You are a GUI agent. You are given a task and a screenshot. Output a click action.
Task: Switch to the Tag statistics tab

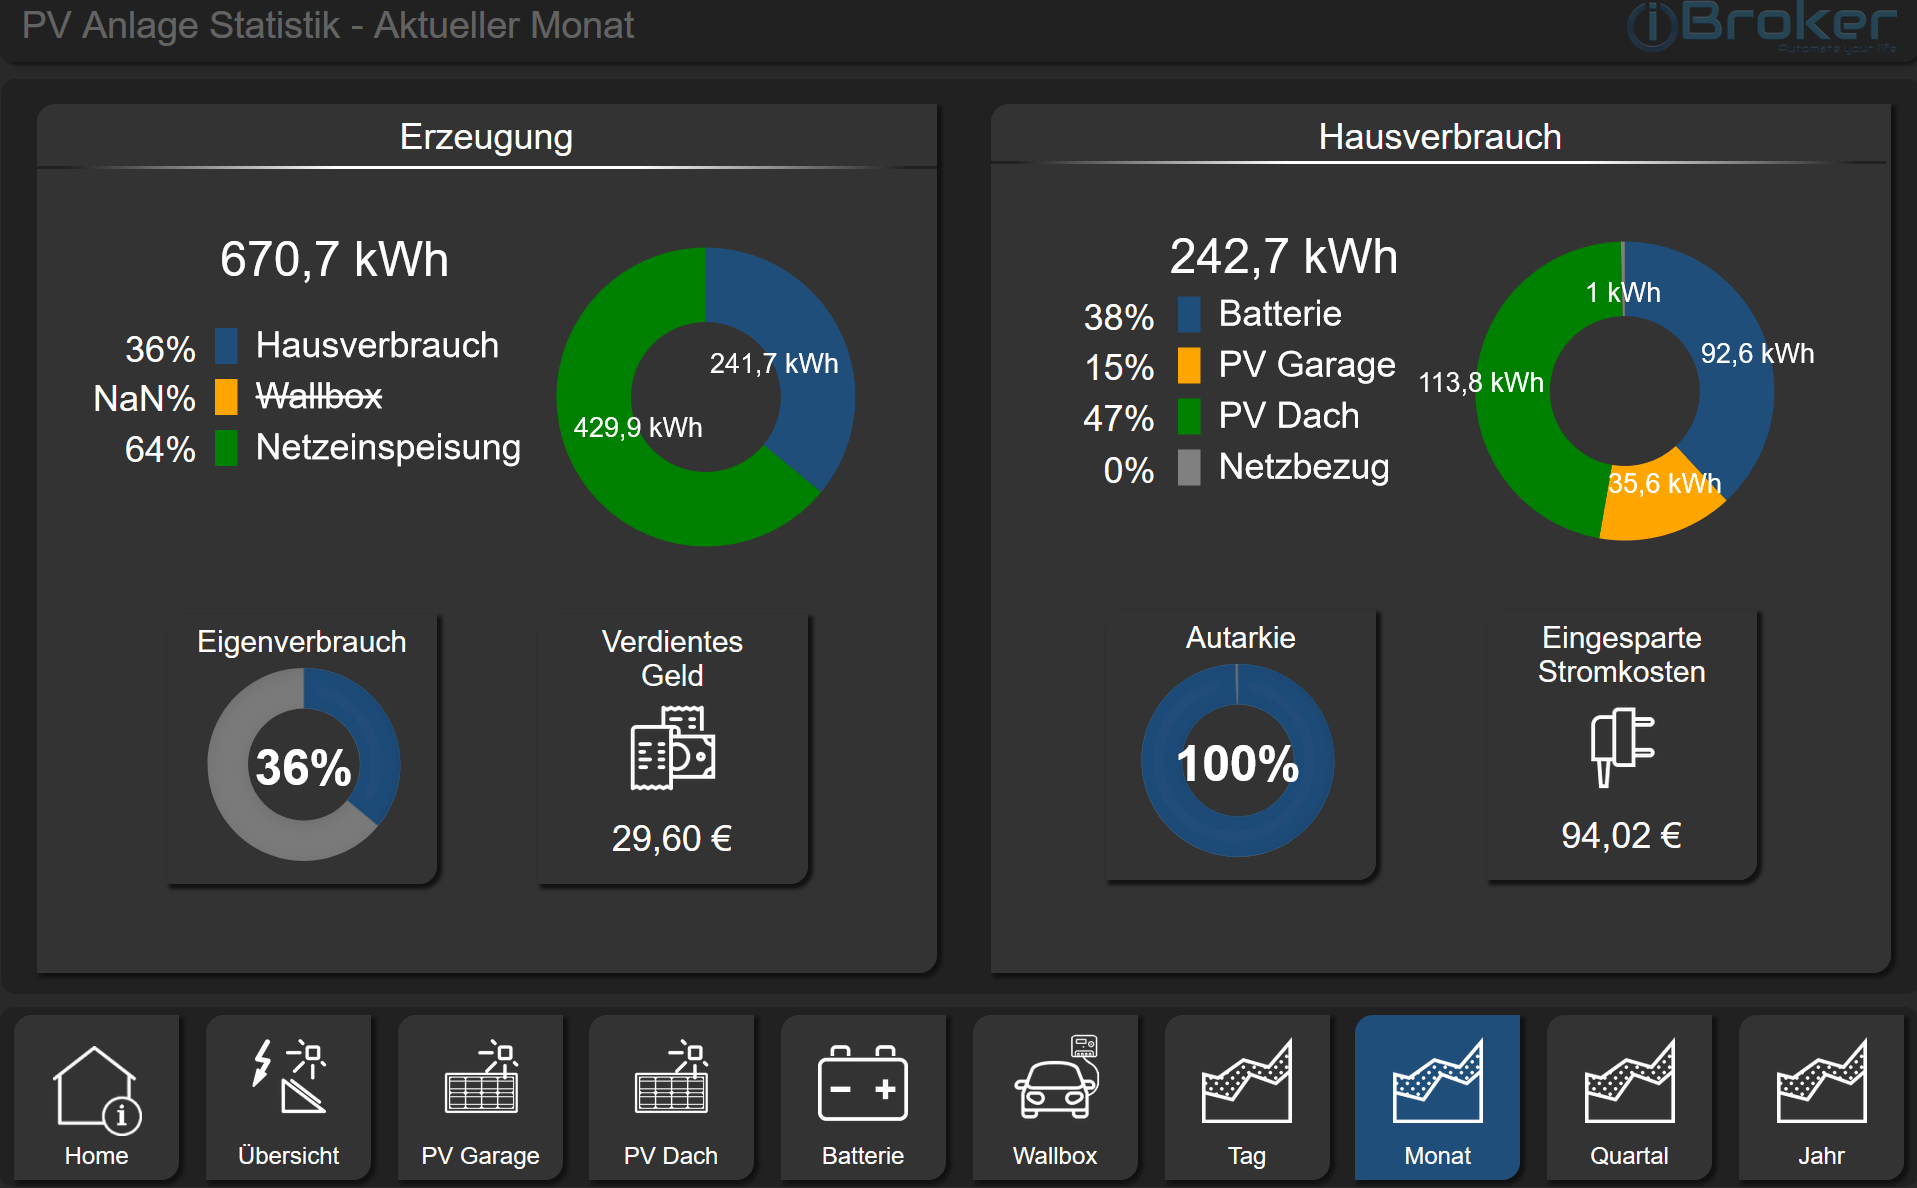pyautogui.click(x=1246, y=1098)
